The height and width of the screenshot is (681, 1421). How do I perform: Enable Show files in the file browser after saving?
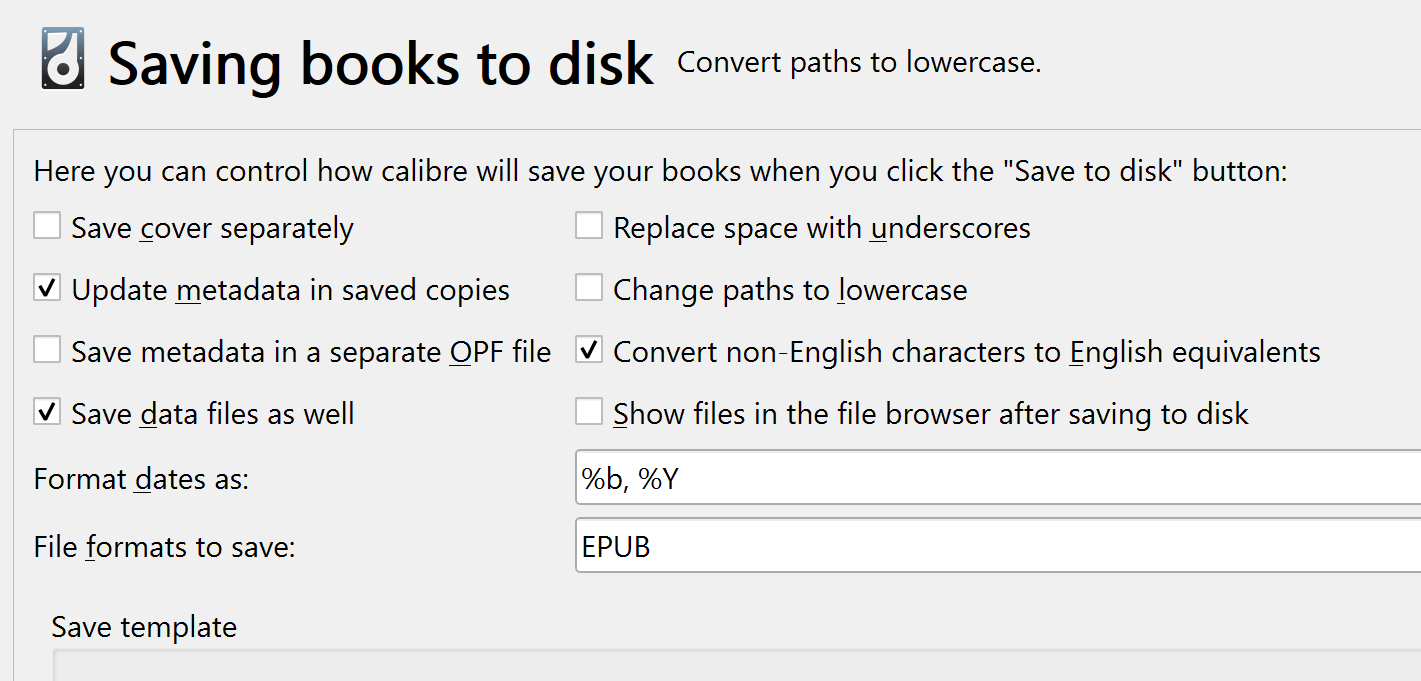click(589, 412)
